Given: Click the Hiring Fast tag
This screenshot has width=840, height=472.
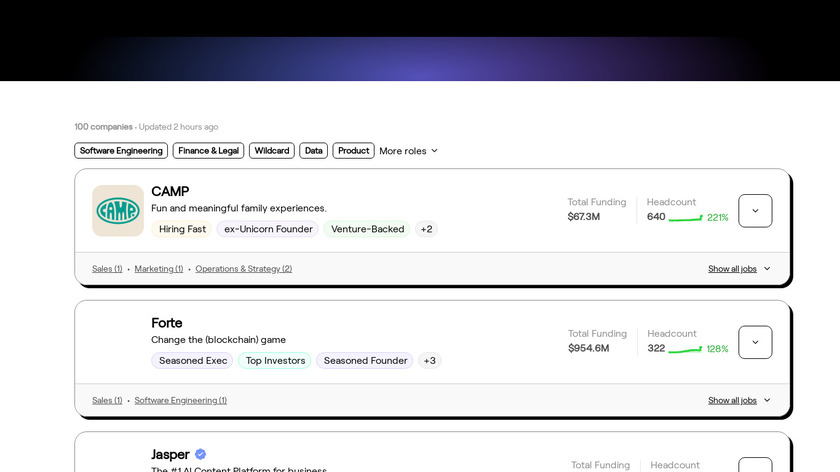Looking at the screenshot, I should 182,229.
